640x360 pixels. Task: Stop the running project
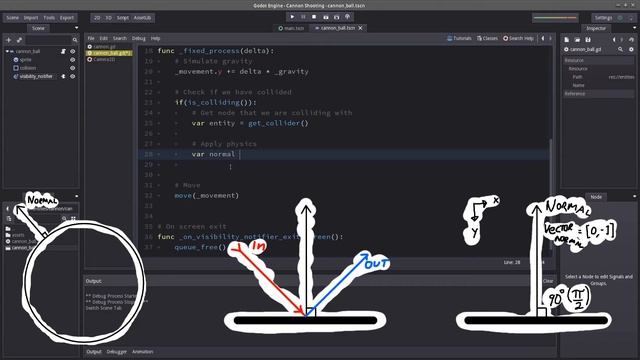[x=314, y=17]
